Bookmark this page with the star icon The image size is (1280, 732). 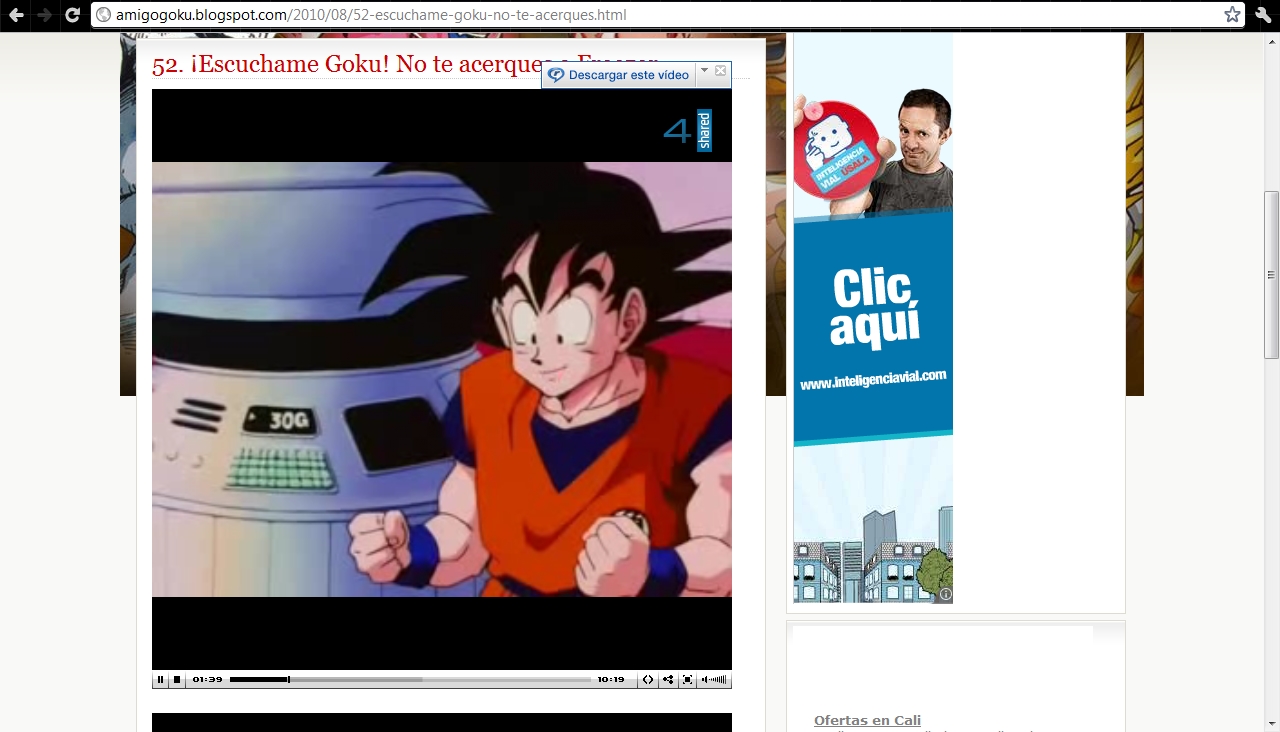(x=1232, y=15)
